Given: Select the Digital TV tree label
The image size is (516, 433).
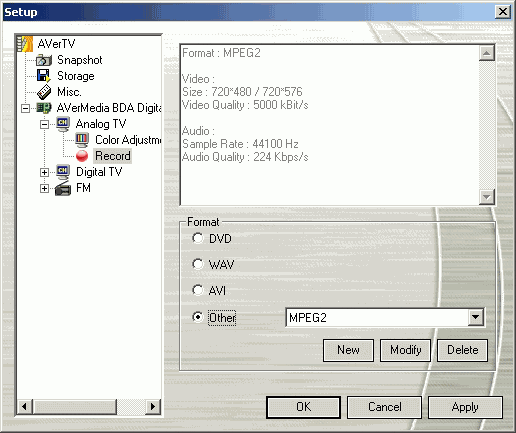Looking at the screenshot, I should (x=99, y=172).
